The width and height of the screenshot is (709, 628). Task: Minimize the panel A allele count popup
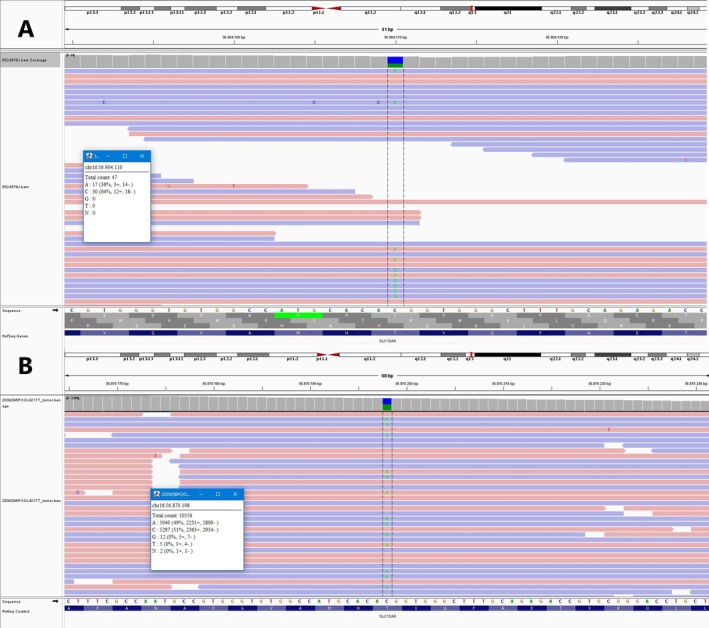[x=108, y=156]
